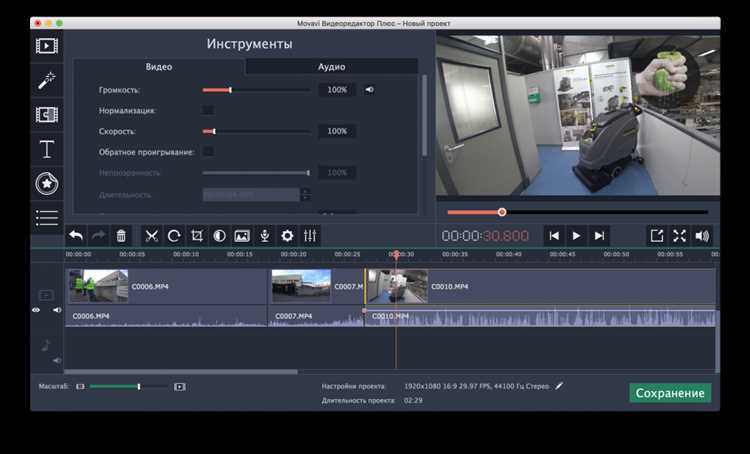This screenshot has height=454, width=750.
Task: Click the 00:00:30.800 timecode display
Action: pos(485,236)
